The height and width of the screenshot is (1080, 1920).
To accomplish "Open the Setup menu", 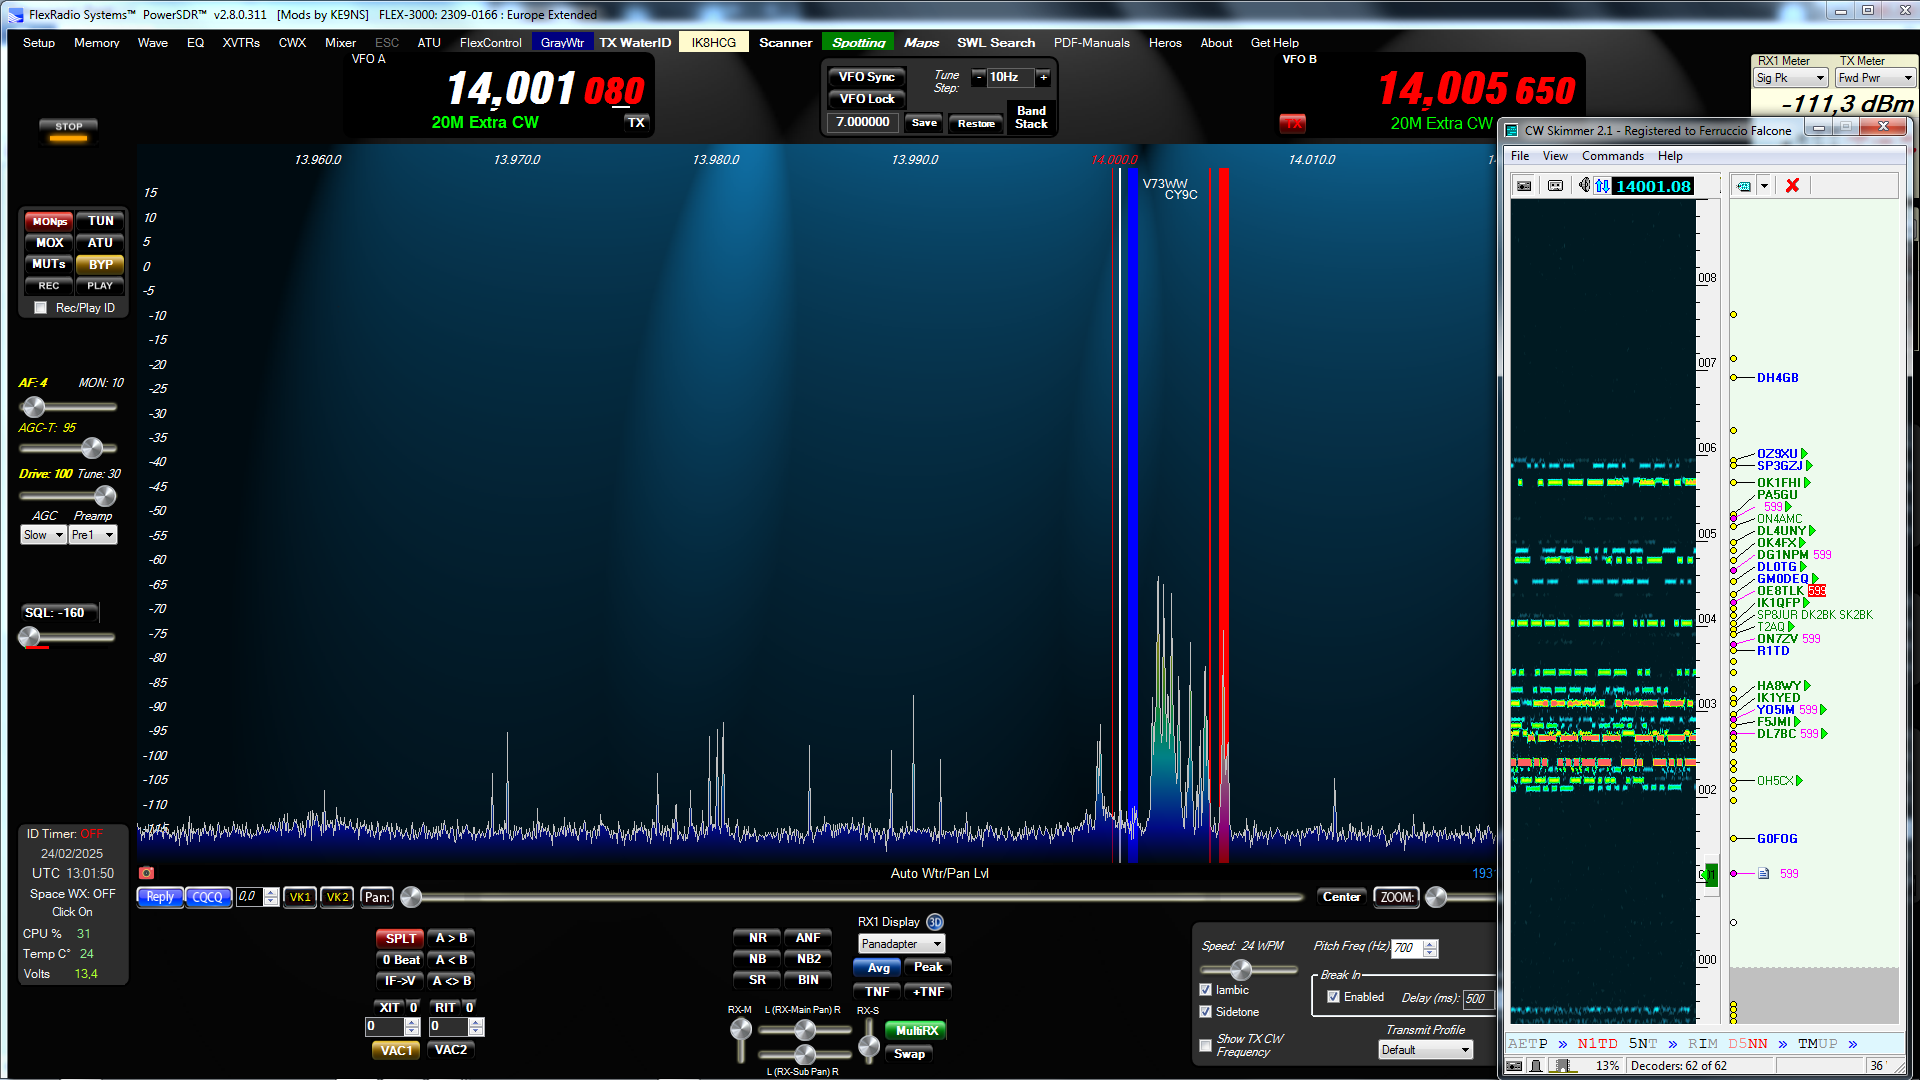I will coord(39,43).
